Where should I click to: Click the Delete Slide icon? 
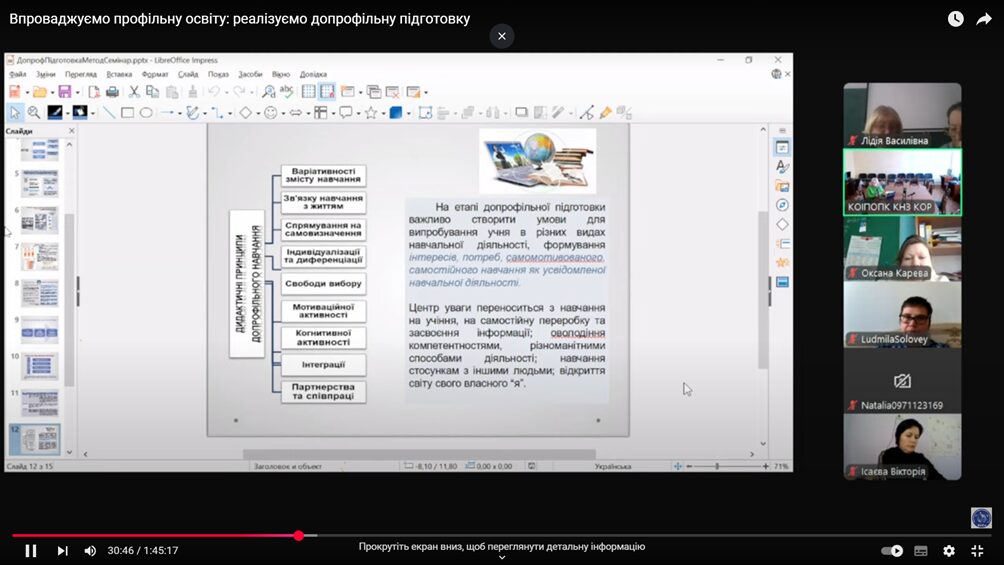pyautogui.click(x=393, y=92)
